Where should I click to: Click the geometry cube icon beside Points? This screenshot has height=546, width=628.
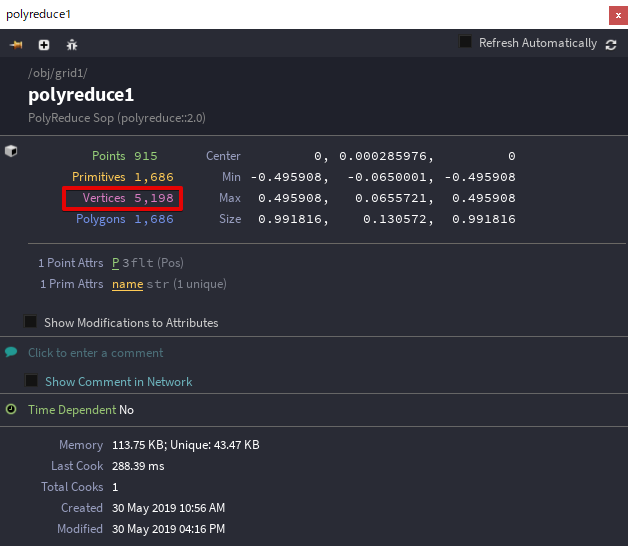click(x=11, y=152)
